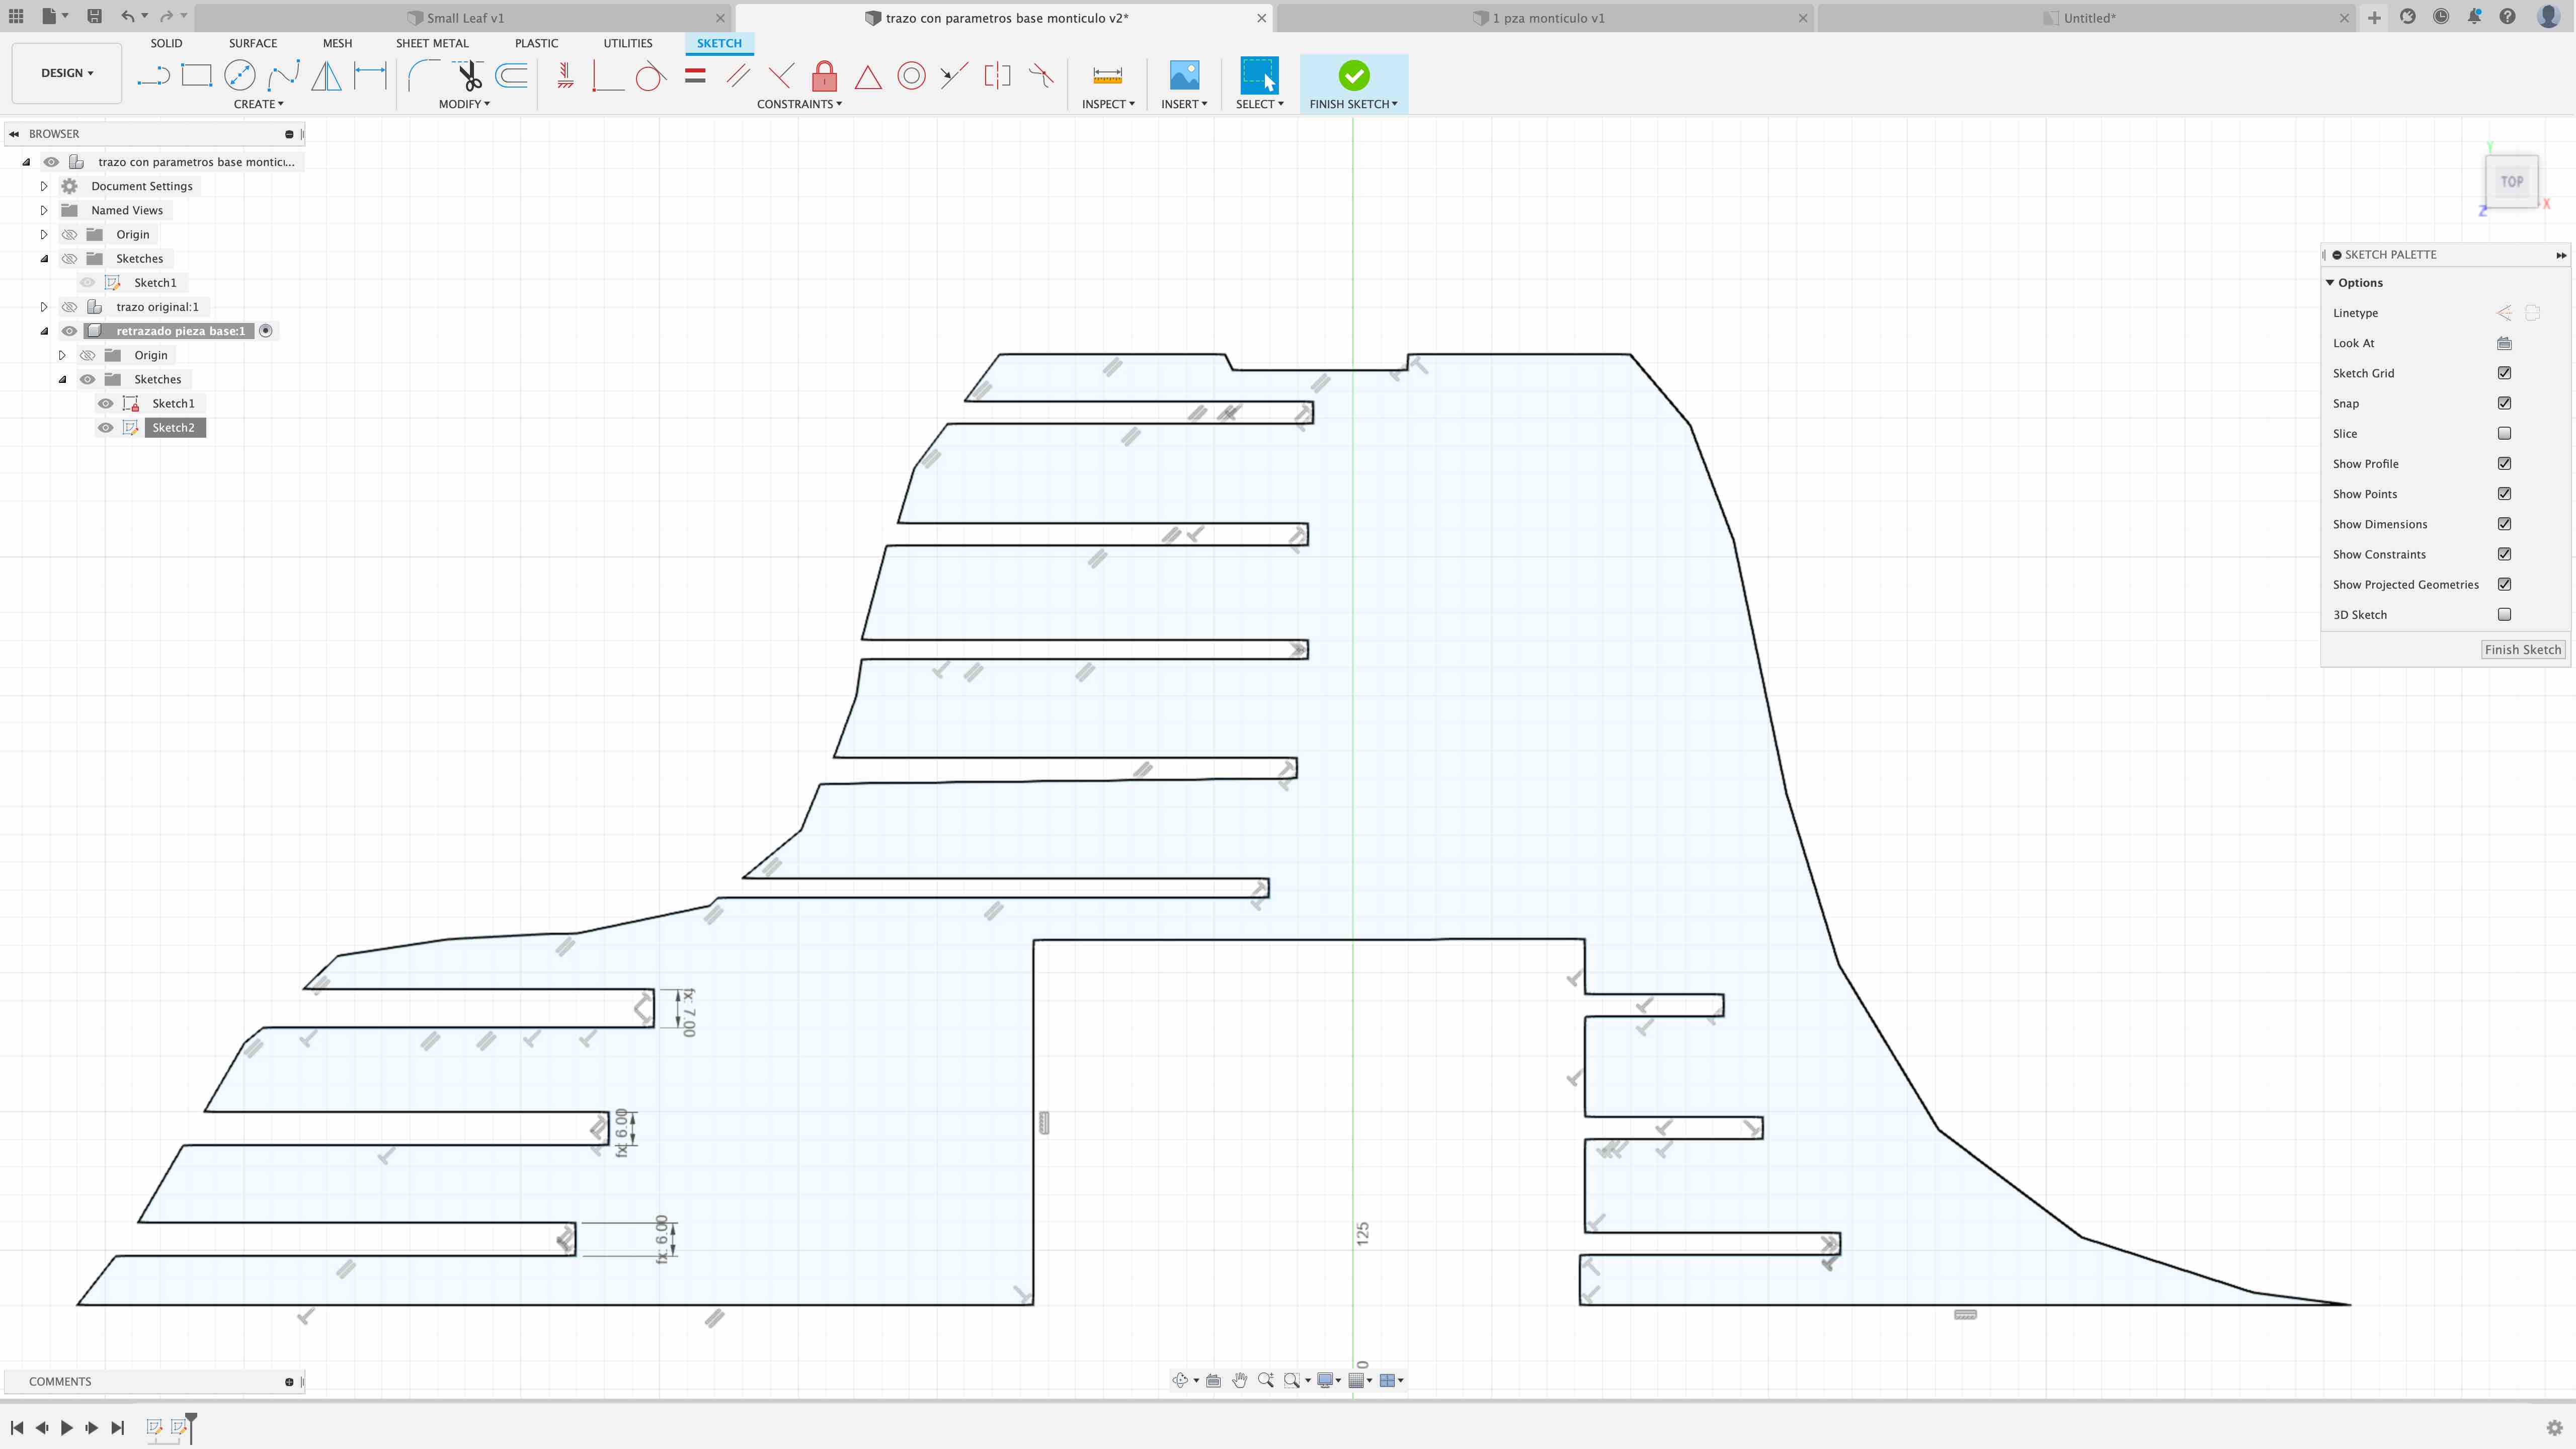Enable the Slice checkbox
The height and width of the screenshot is (1449, 2576).
coord(2504,433)
